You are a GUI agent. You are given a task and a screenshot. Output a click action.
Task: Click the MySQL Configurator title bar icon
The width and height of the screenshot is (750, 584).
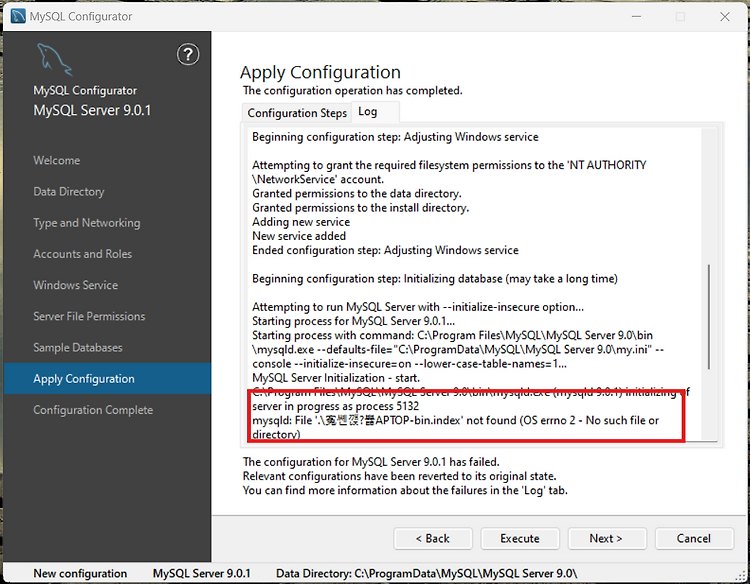pyautogui.click(x=18, y=16)
